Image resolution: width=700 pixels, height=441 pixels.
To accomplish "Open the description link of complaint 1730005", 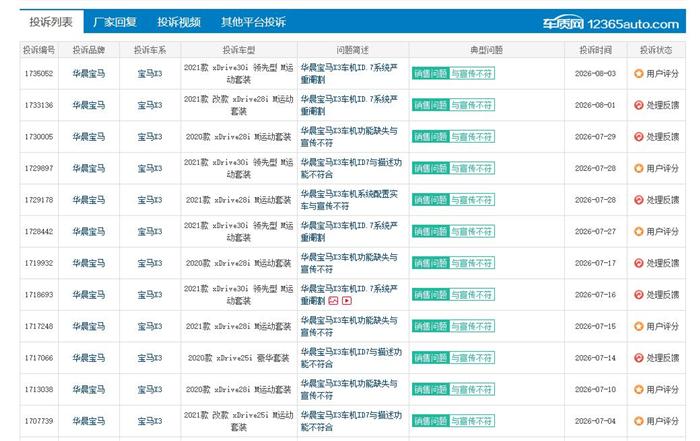I will [349, 137].
